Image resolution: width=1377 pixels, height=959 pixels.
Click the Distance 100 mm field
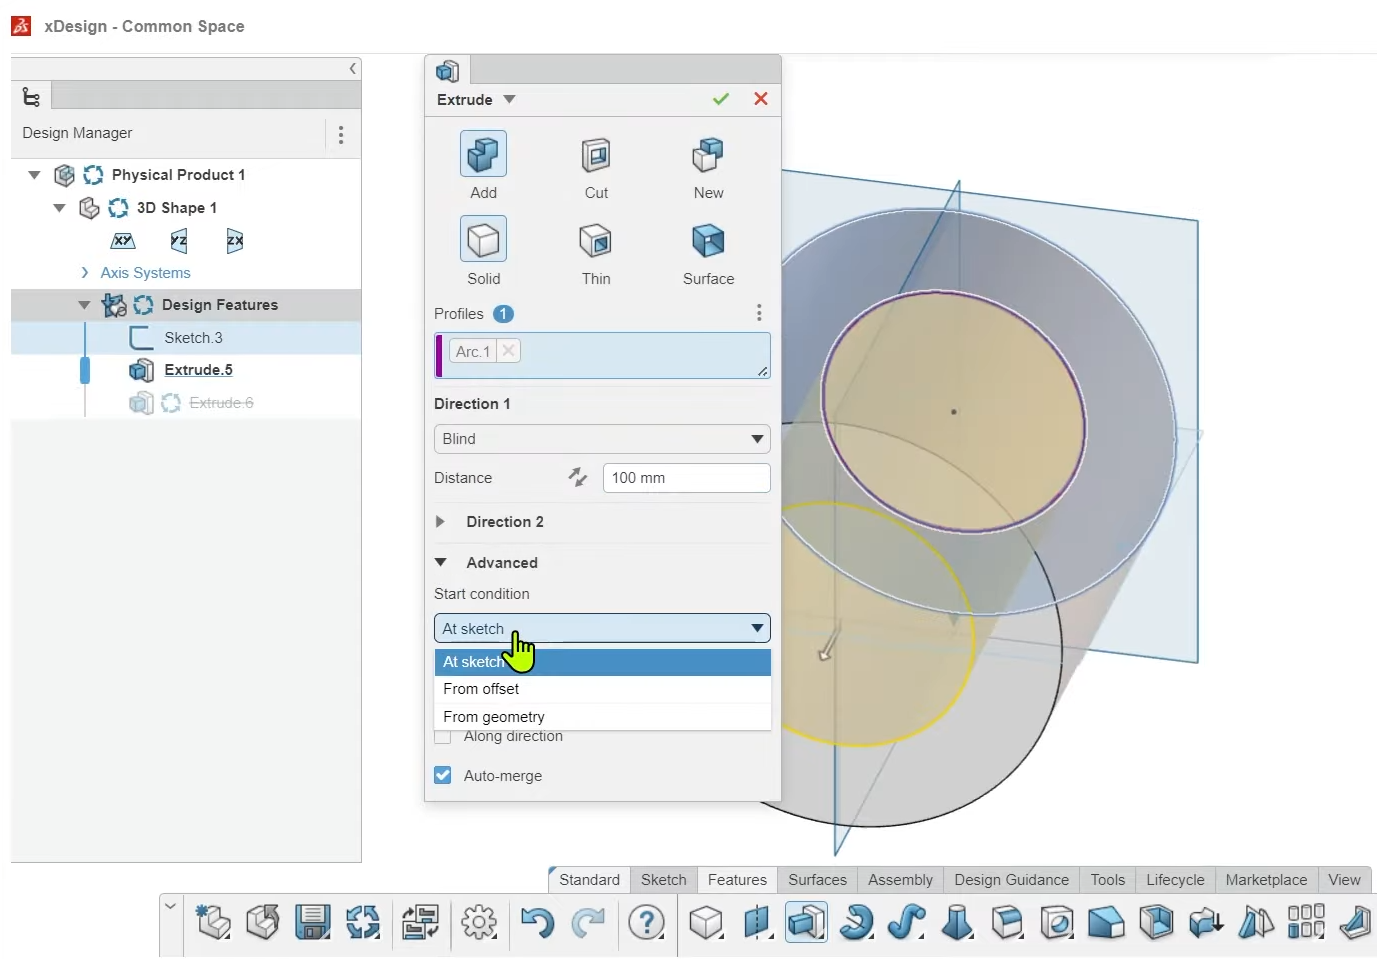(x=686, y=478)
